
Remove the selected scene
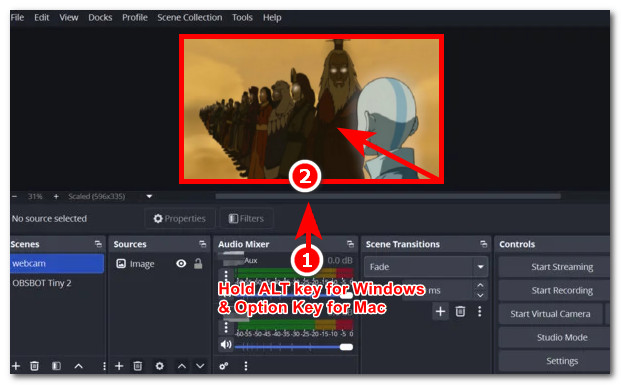pos(34,366)
